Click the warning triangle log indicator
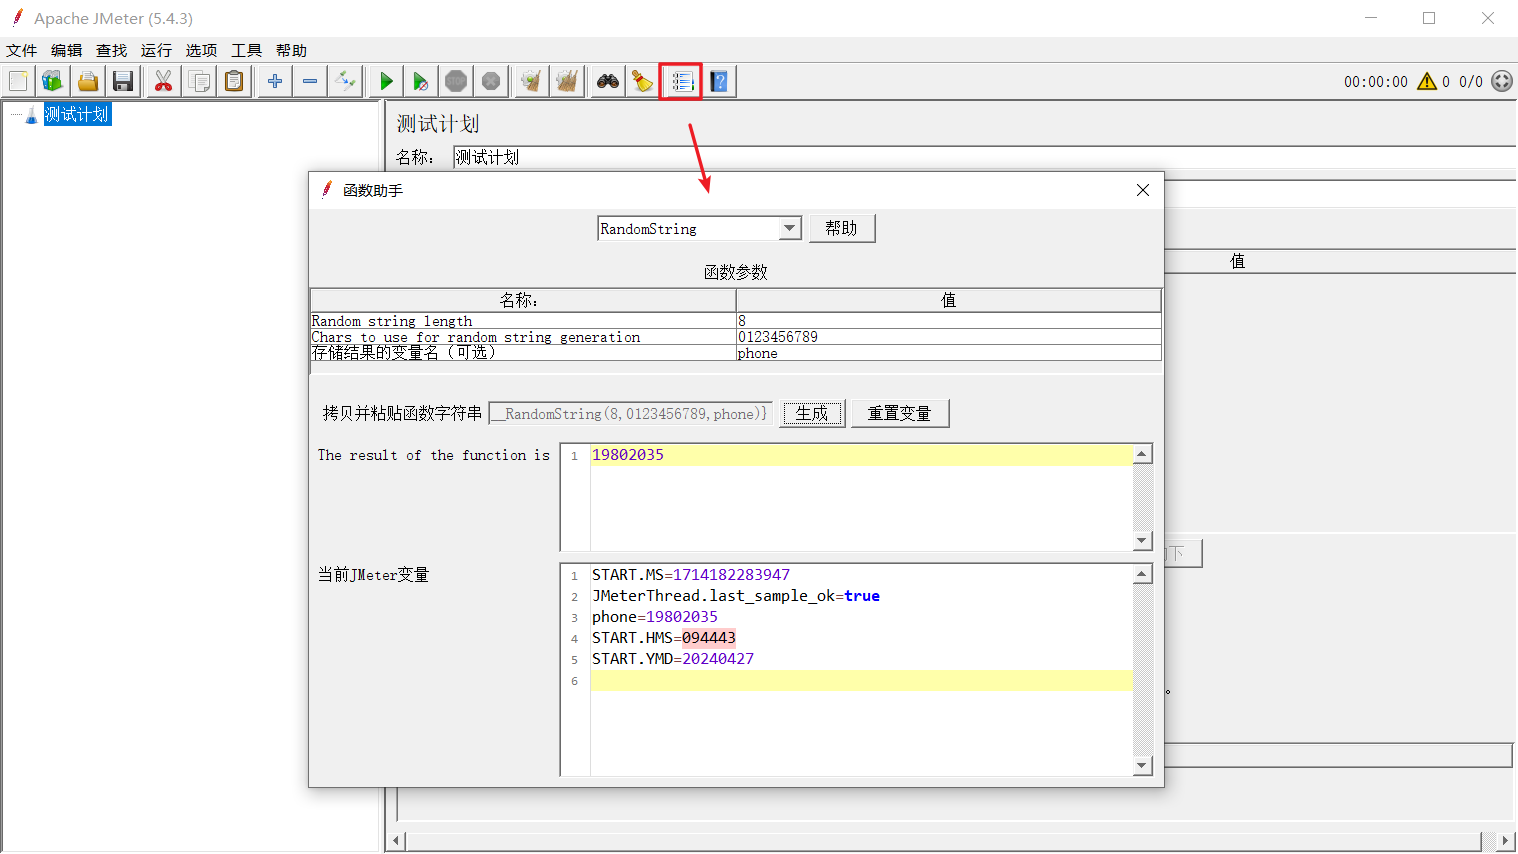The image size is (1518, 854). tap(1427, 81)
